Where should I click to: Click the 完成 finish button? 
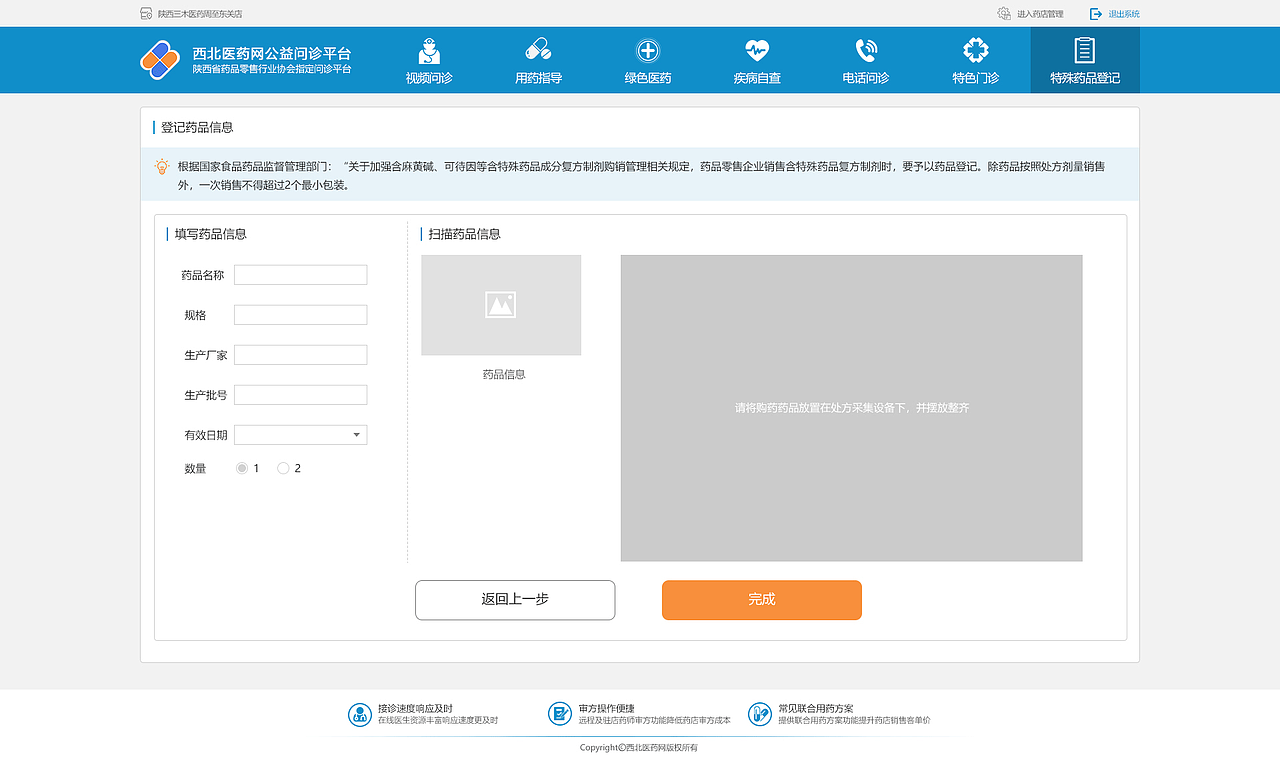tap(761, 600)
